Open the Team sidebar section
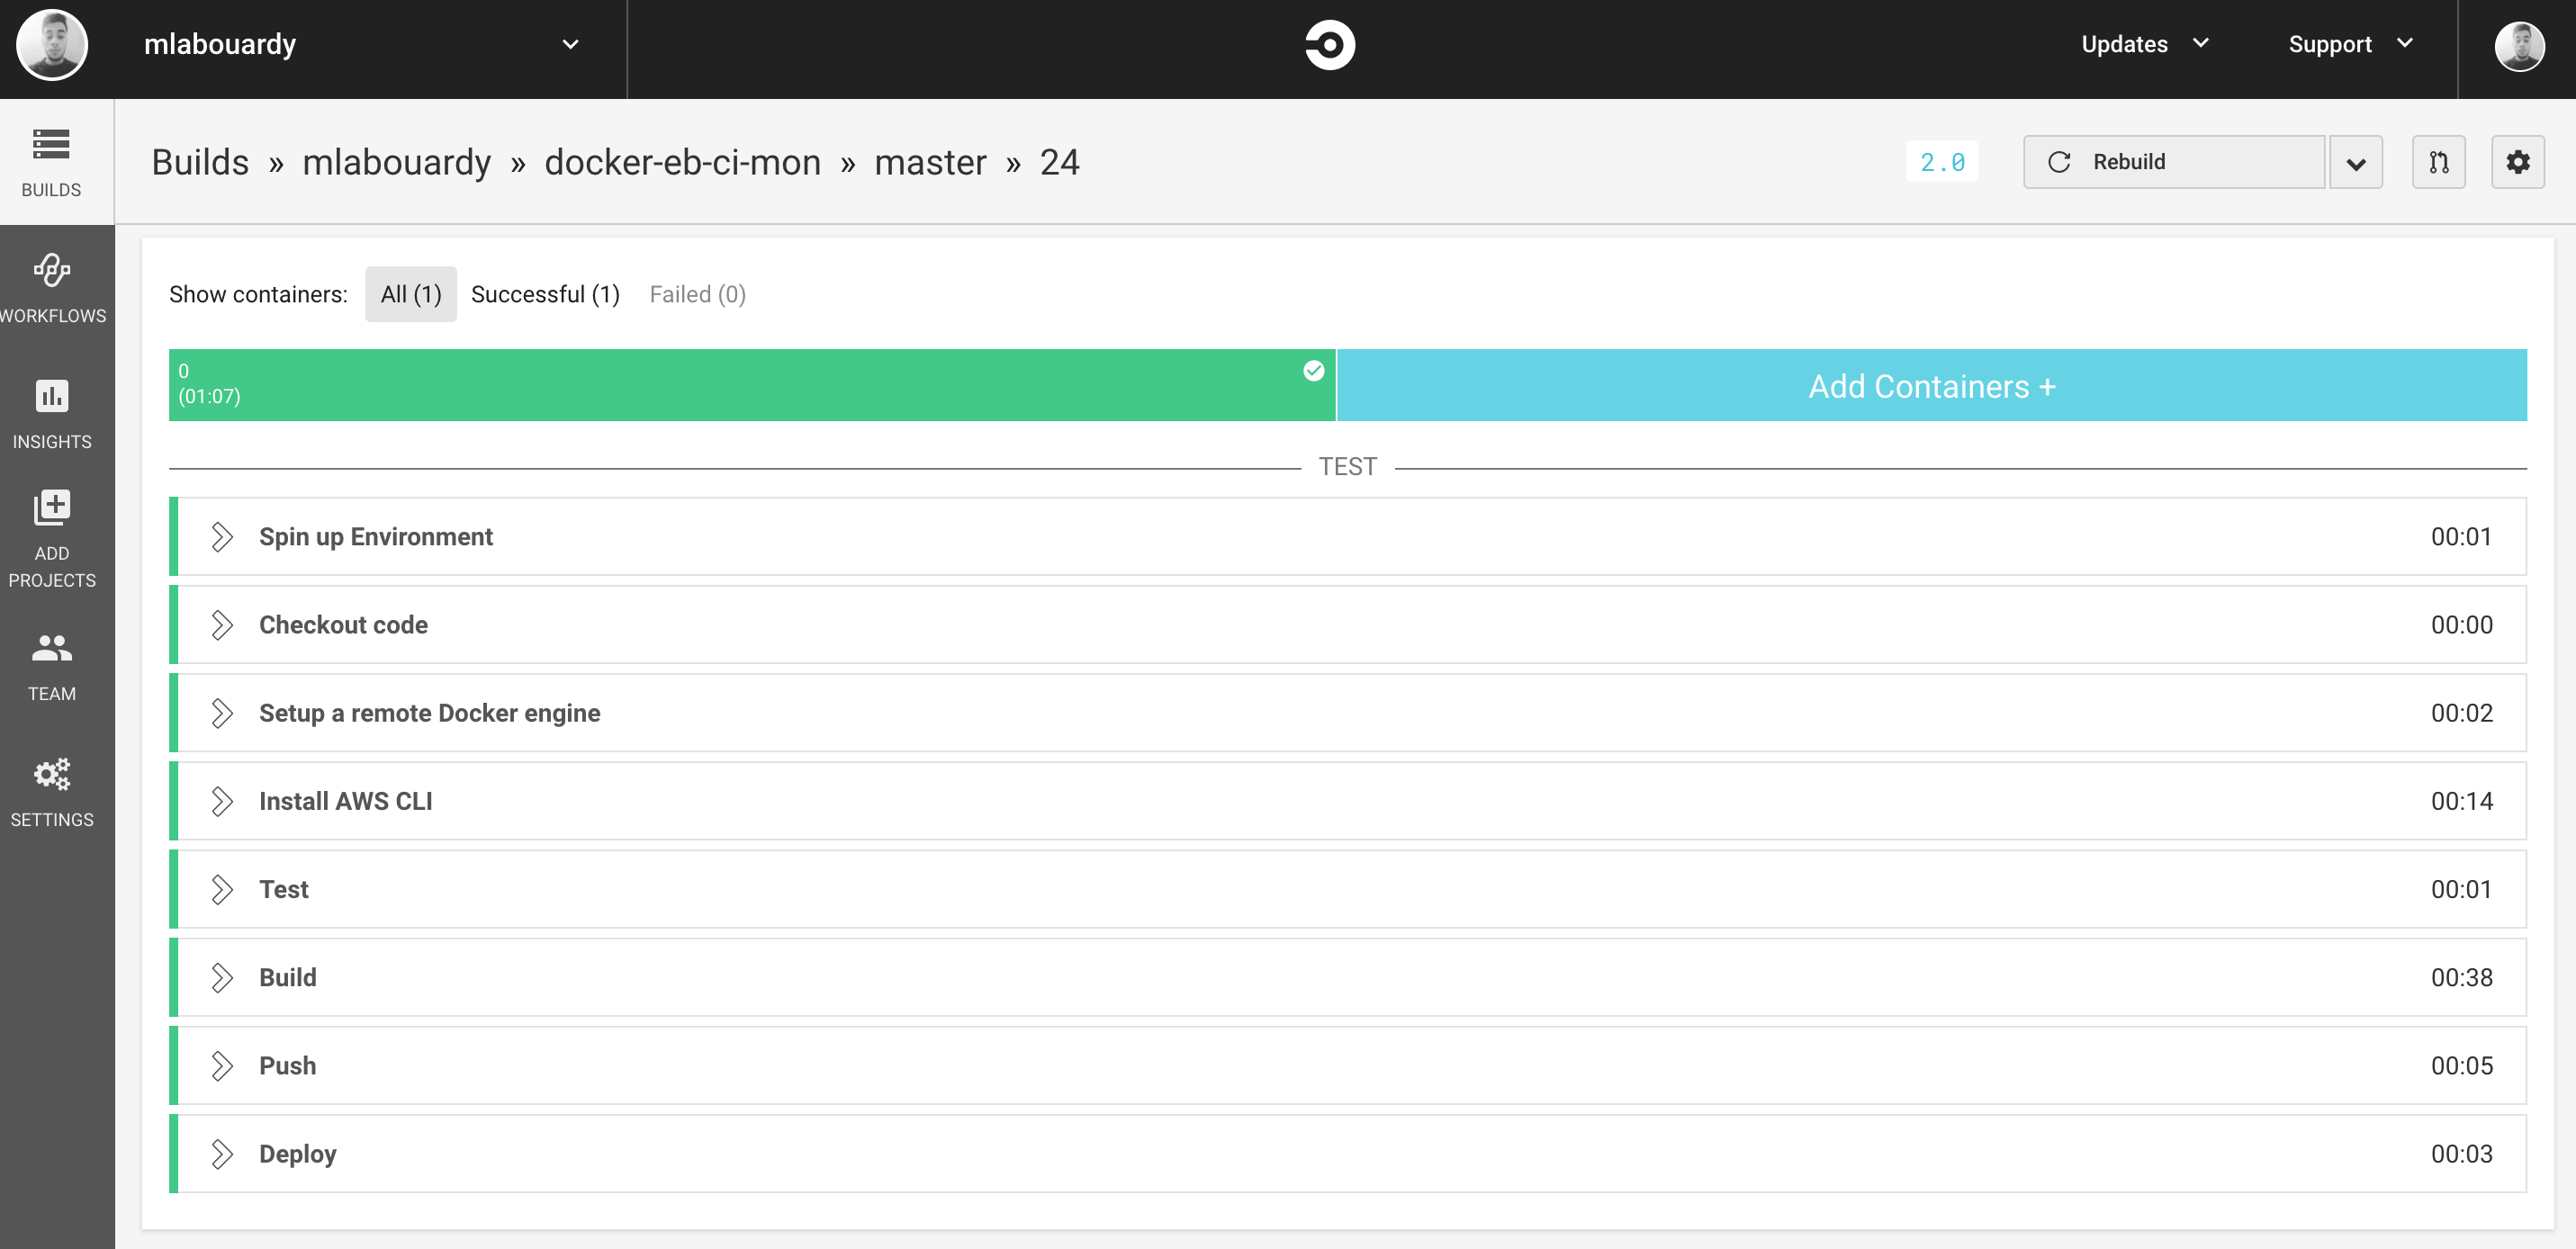The image size is (2576, 1249). [52, 666]
